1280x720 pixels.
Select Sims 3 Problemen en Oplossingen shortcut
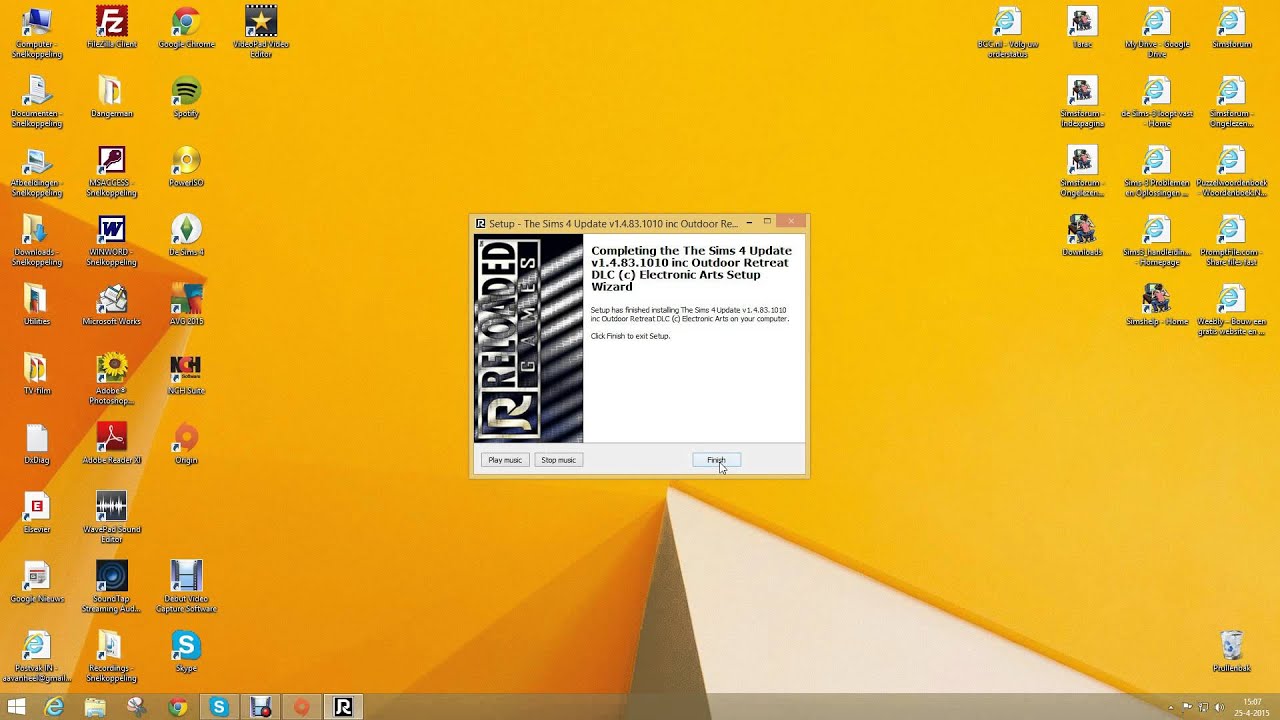[1157, 171]
